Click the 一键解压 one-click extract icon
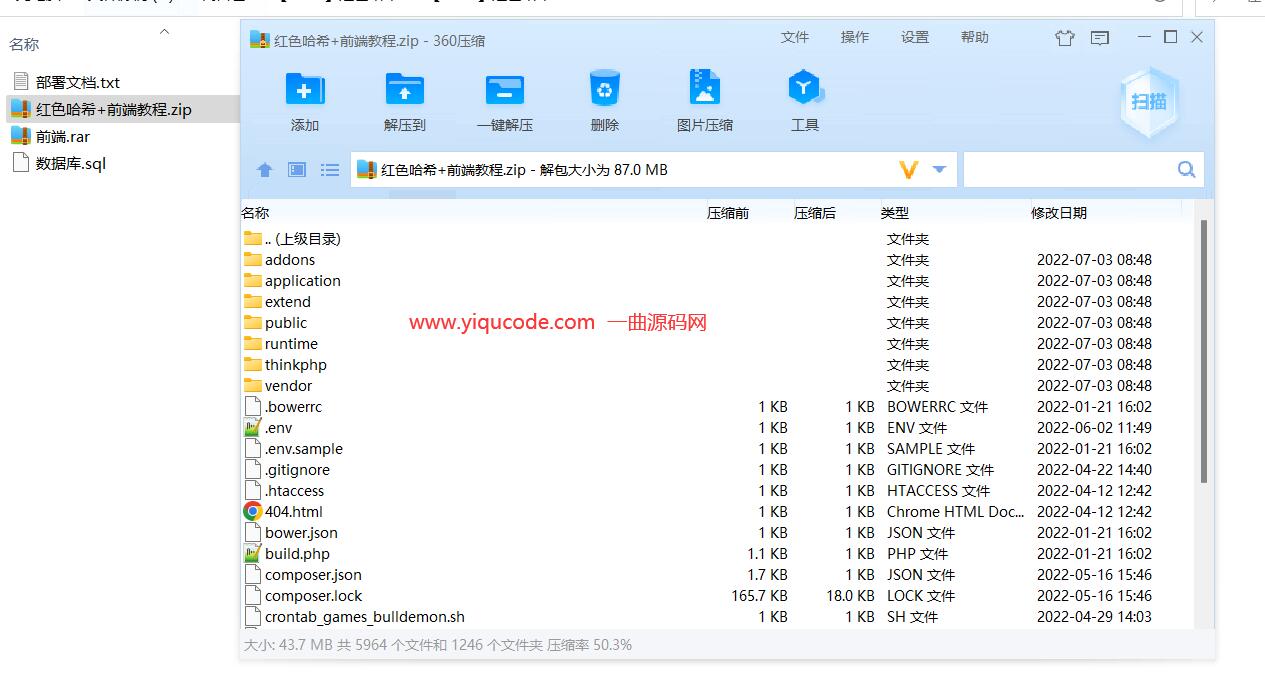Viewport: 1265px width, 673px height. pos(505,89)
